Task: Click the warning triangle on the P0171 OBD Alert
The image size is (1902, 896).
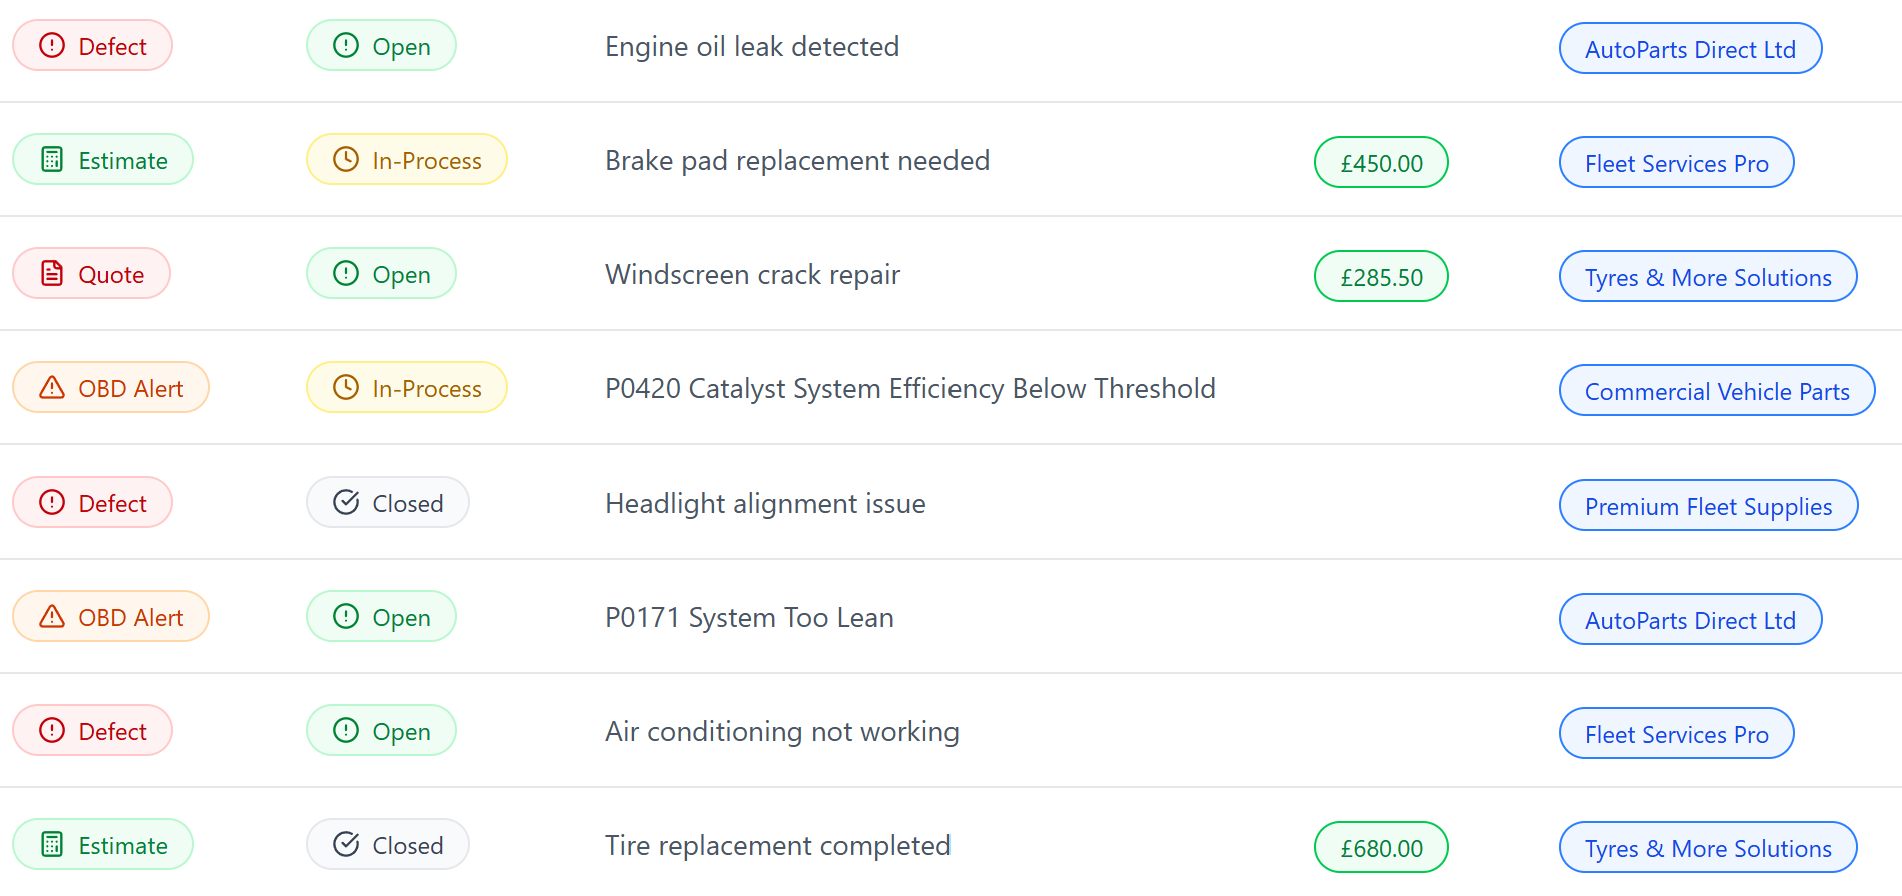Action: pyautogui.click(x=52, y=617)
